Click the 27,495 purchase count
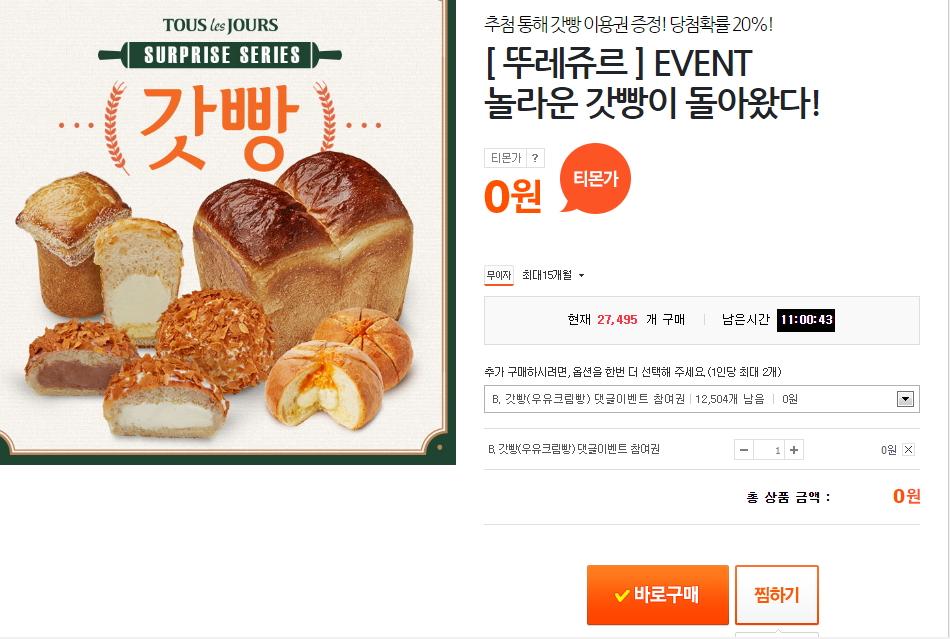 pos(617,320)
